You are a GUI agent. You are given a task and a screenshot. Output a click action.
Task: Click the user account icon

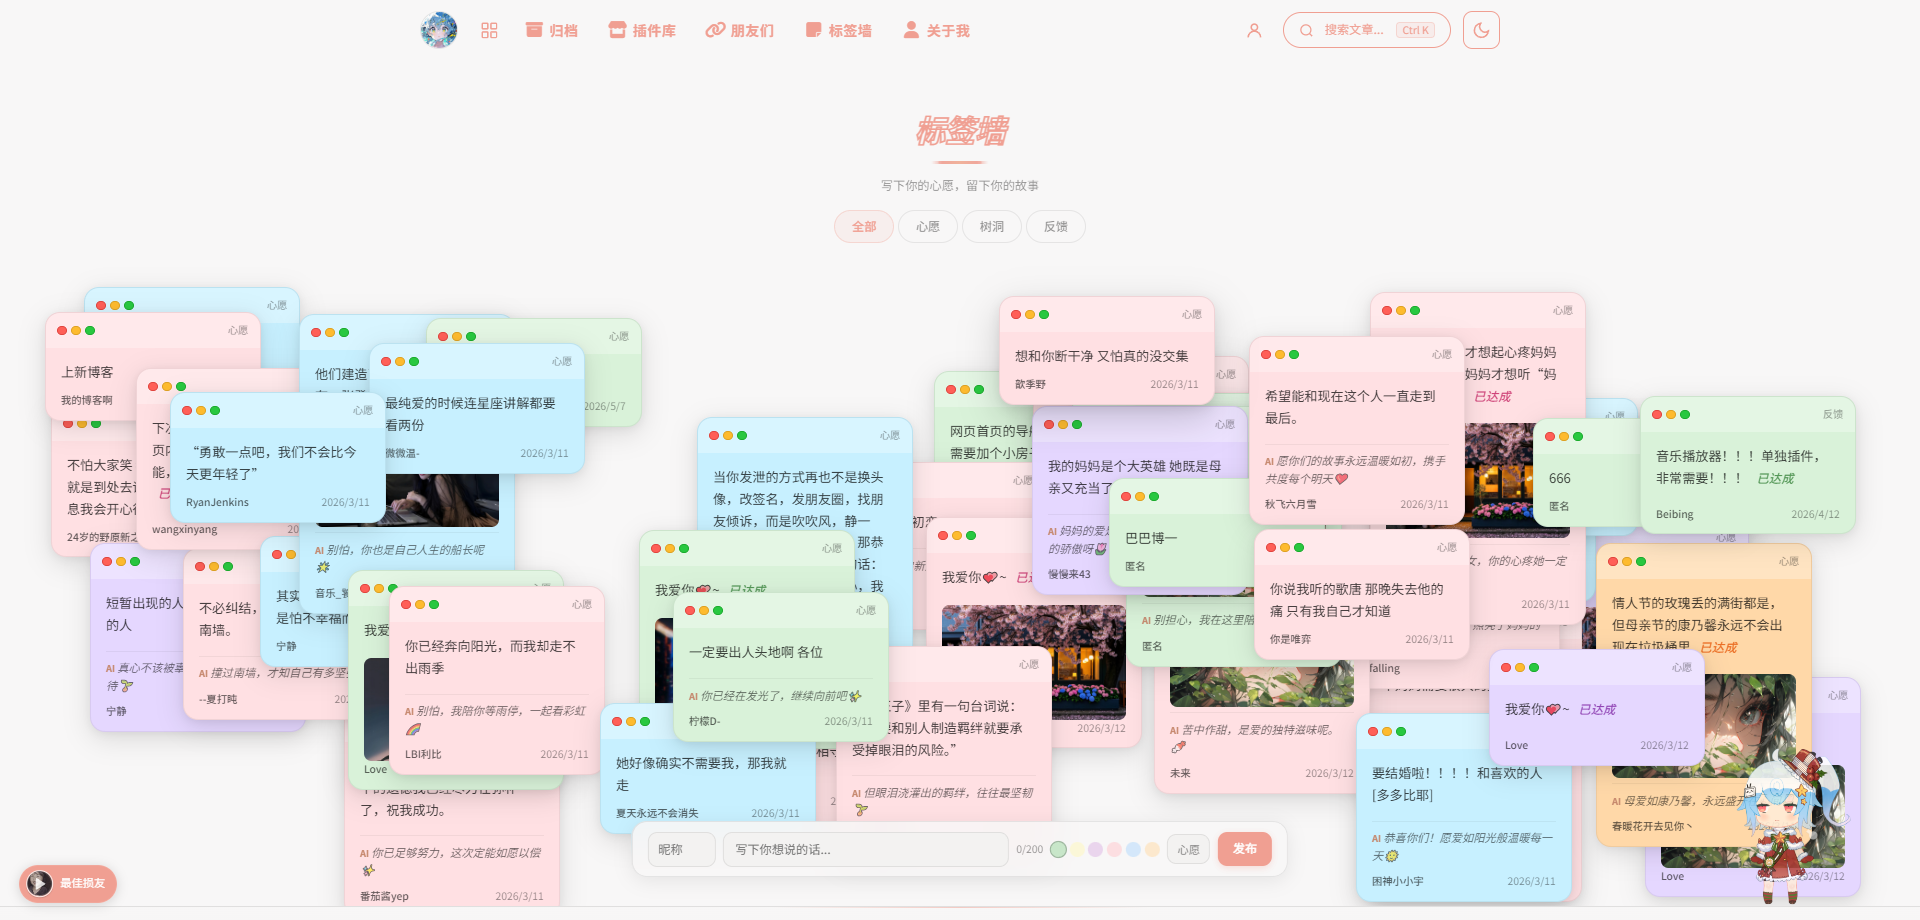click(x=1254, y=31)
